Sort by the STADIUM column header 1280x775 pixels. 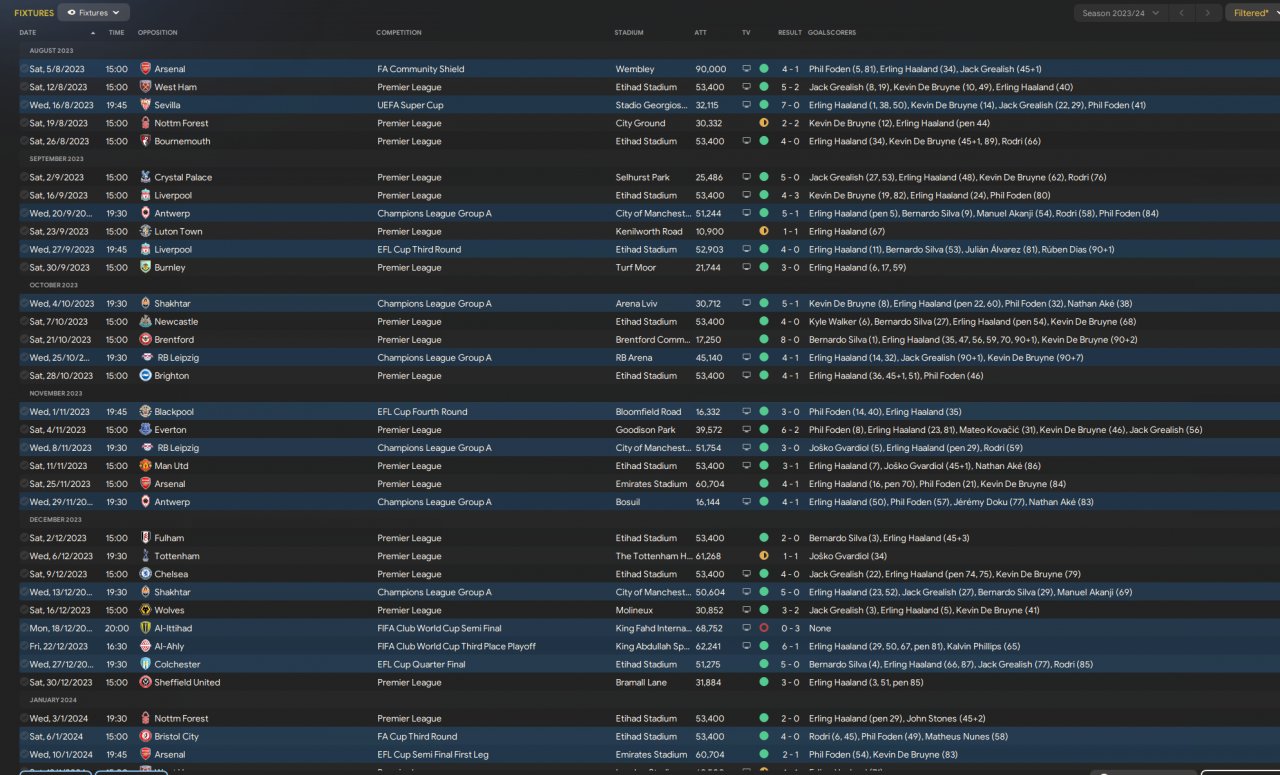pos(629,33)
